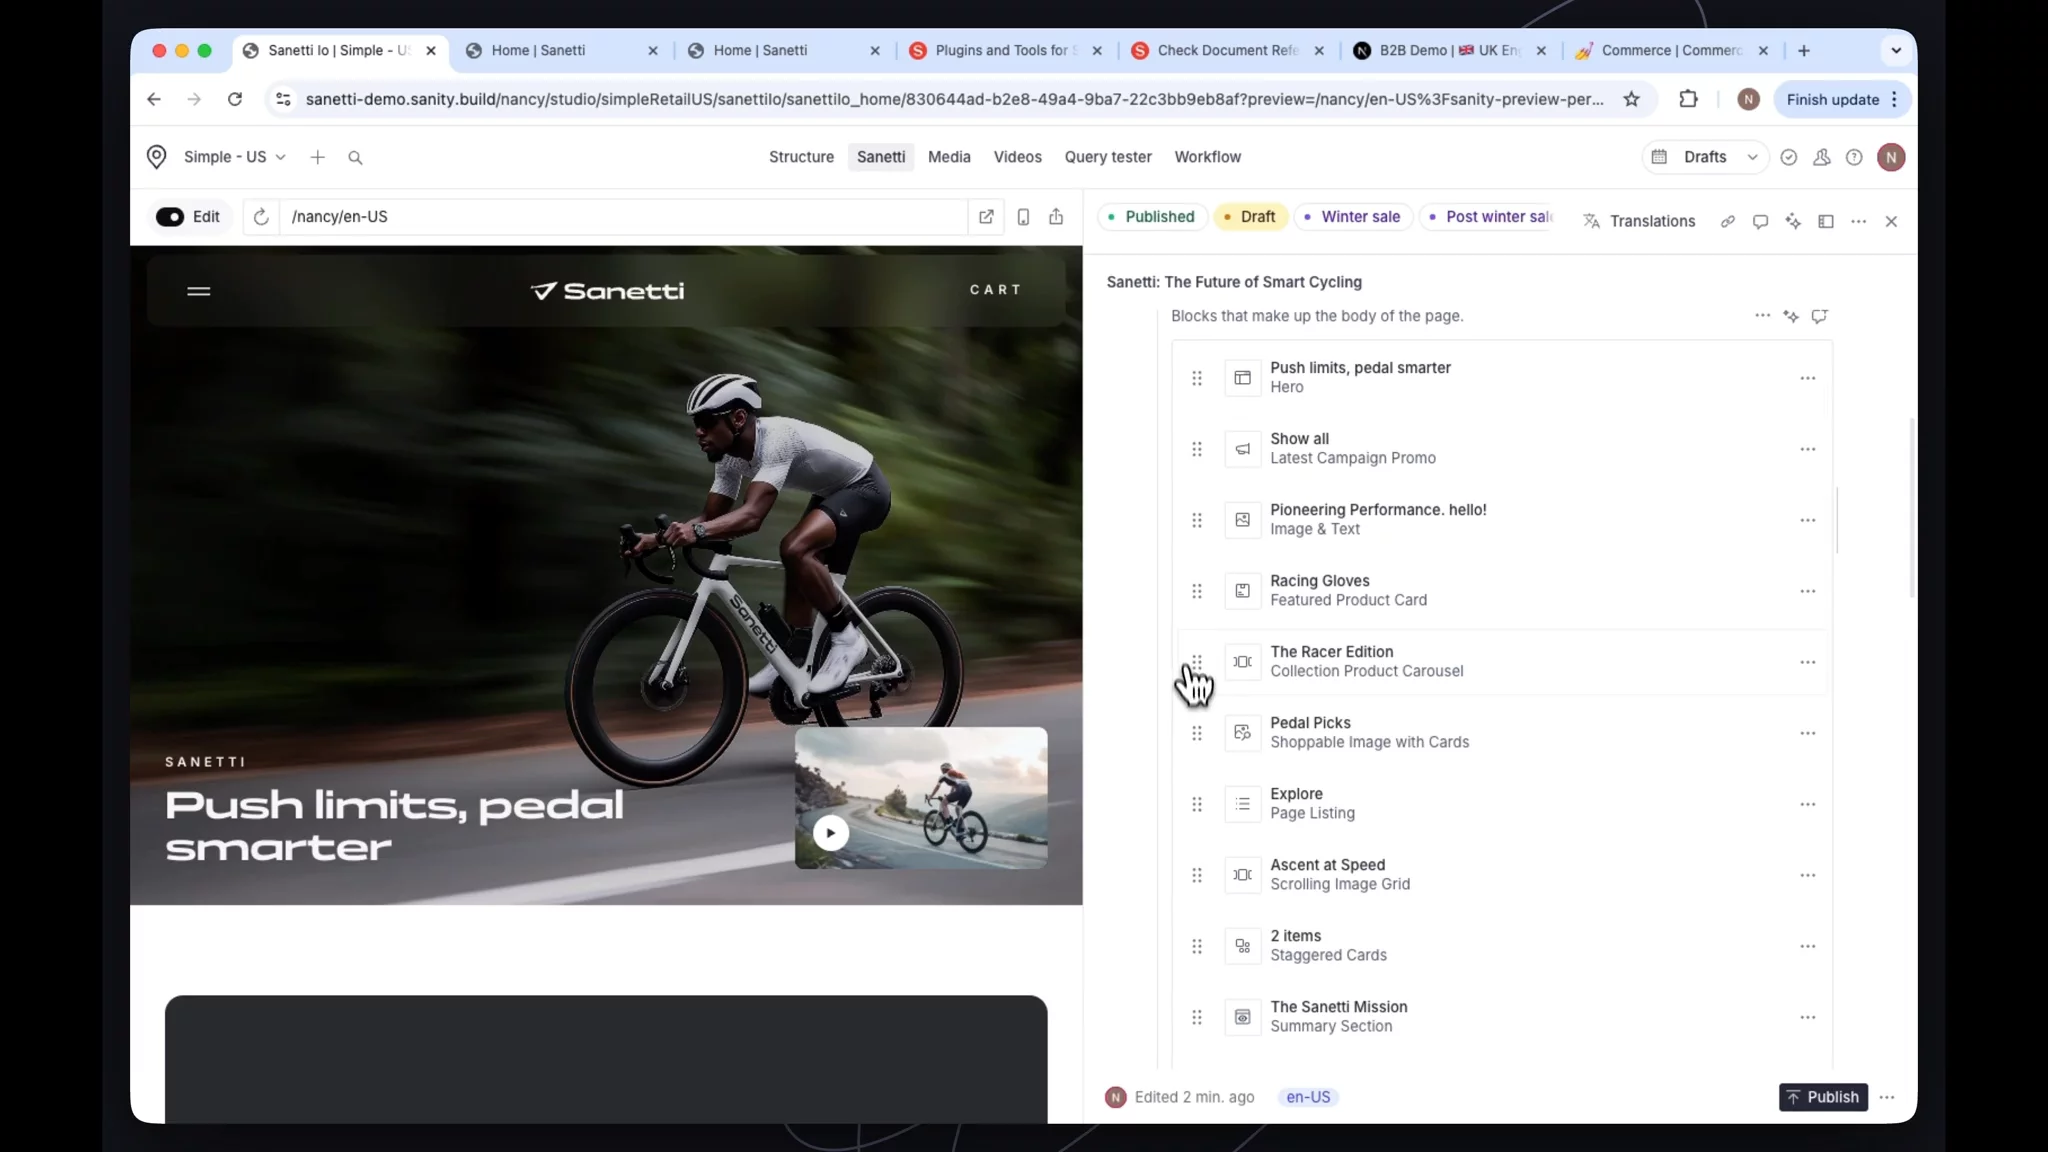Viewport: 2048px width, 1152px height.
Task: Switch to Query tester
Action: tap(1108, 157)
